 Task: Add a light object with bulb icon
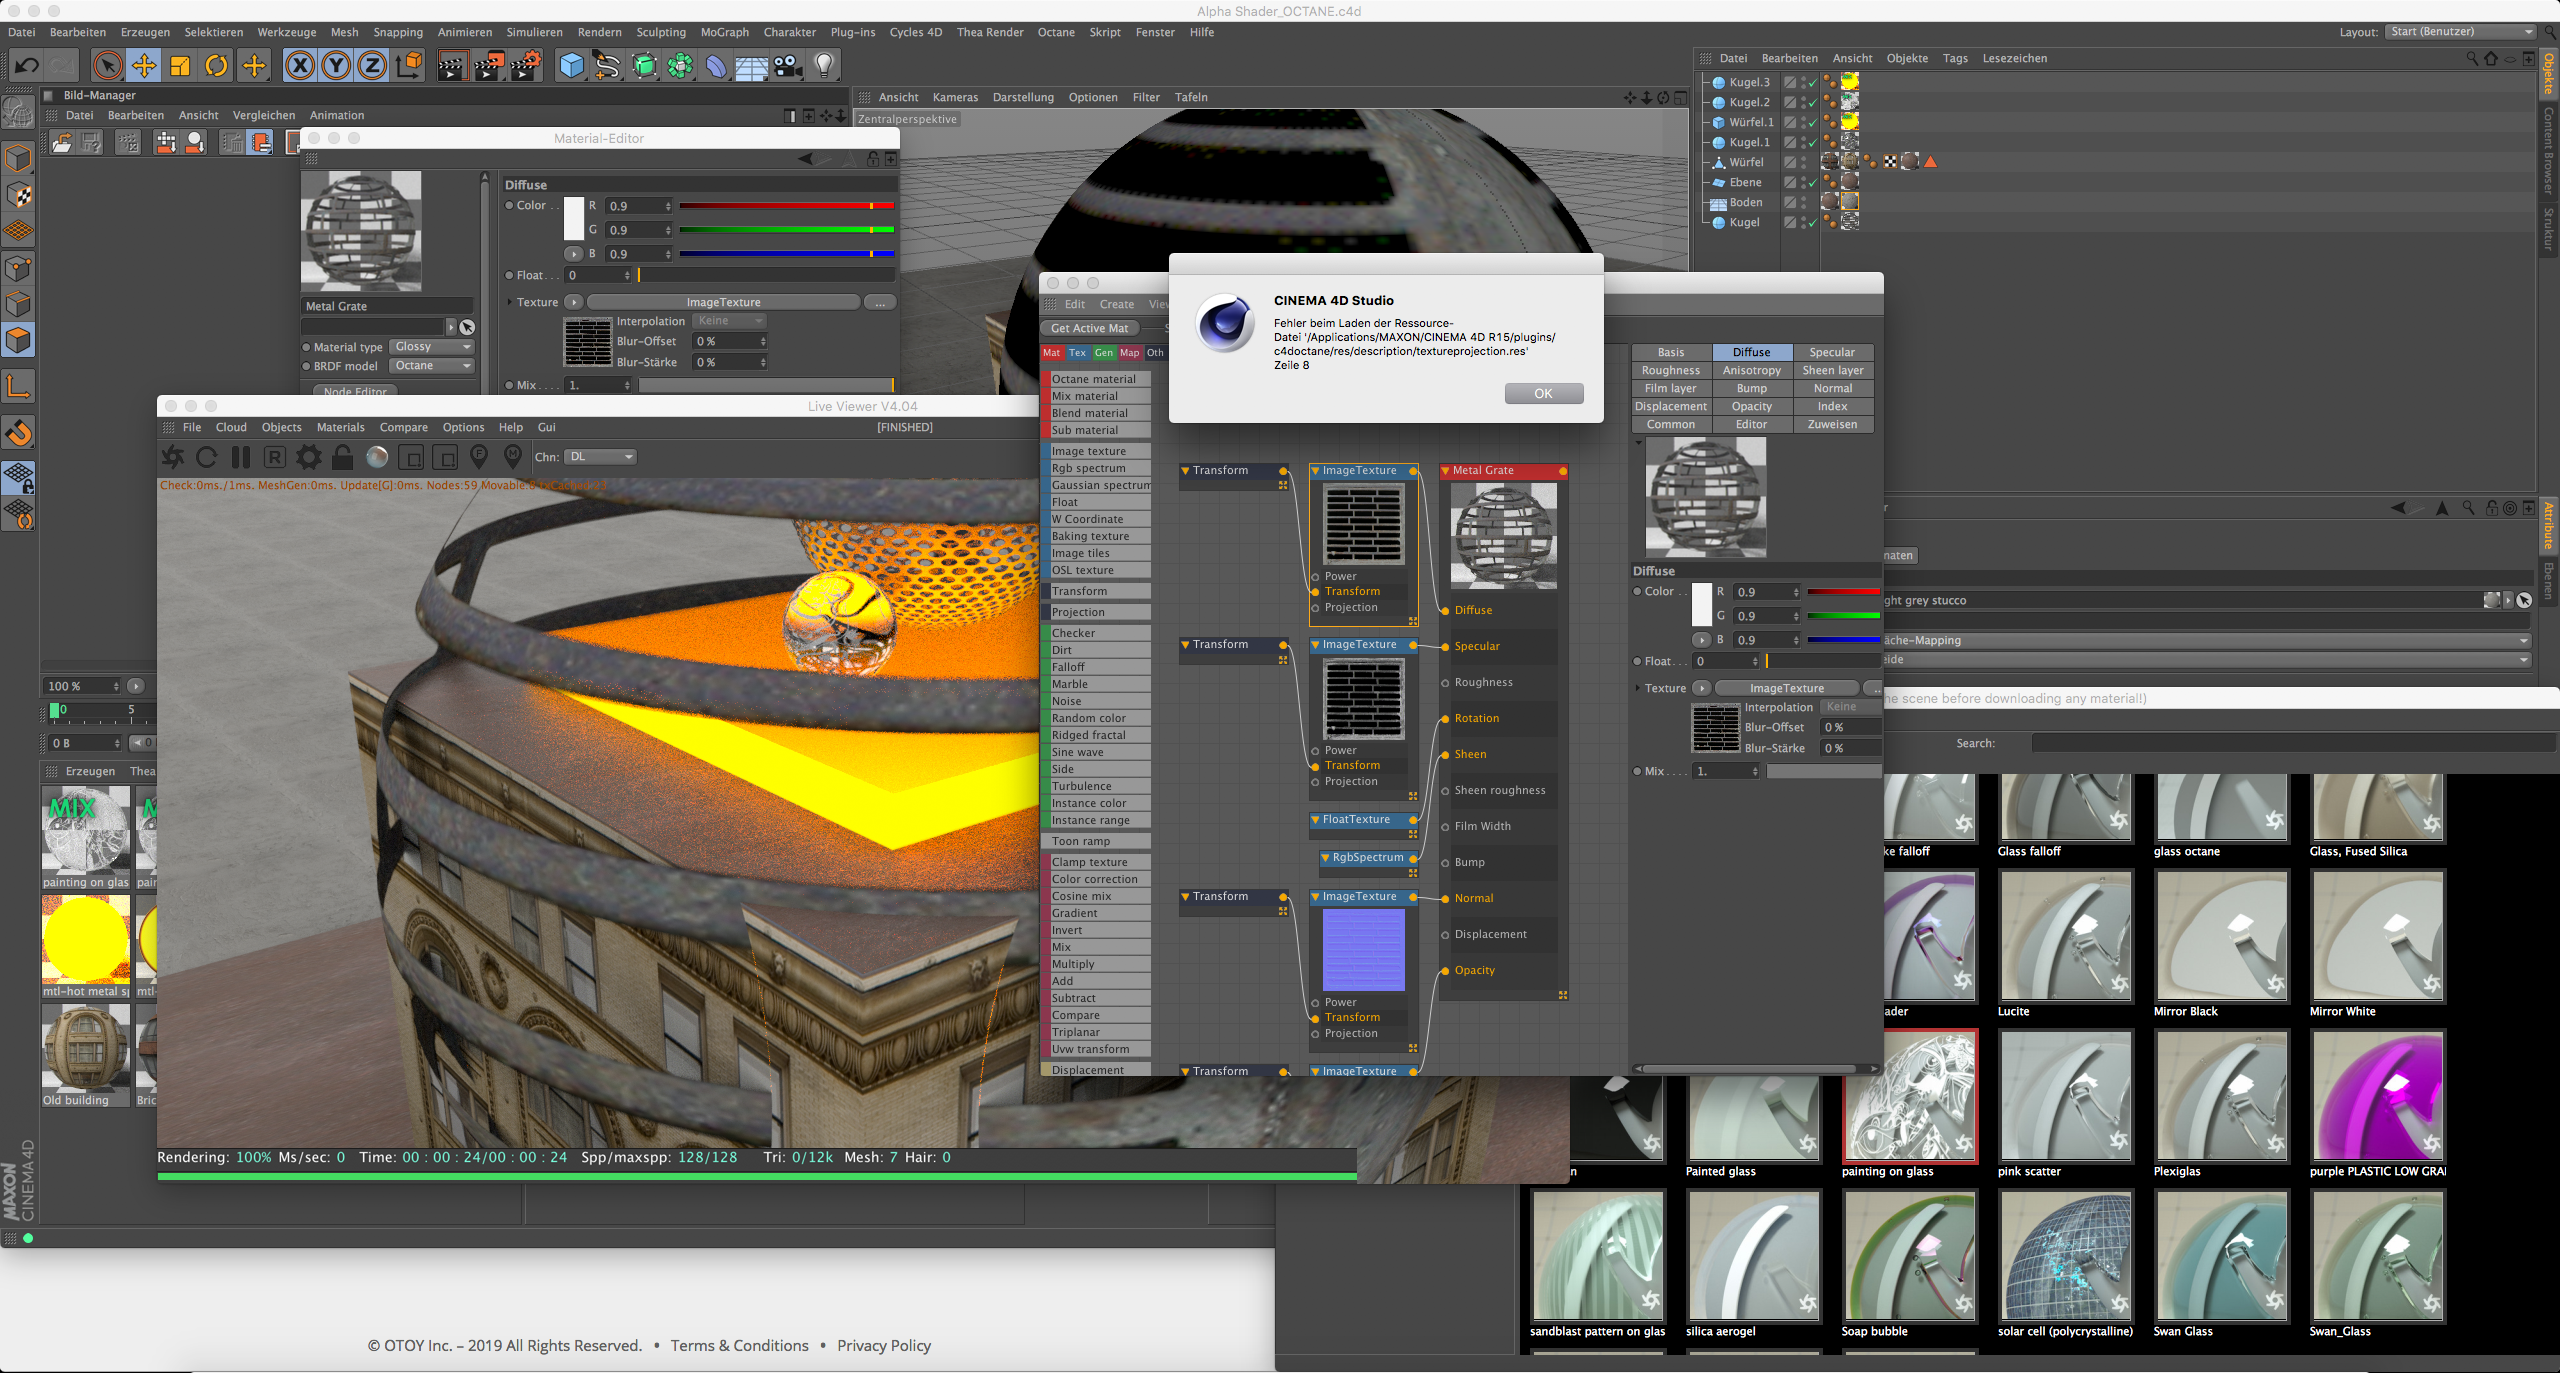[x=824, y=66]
